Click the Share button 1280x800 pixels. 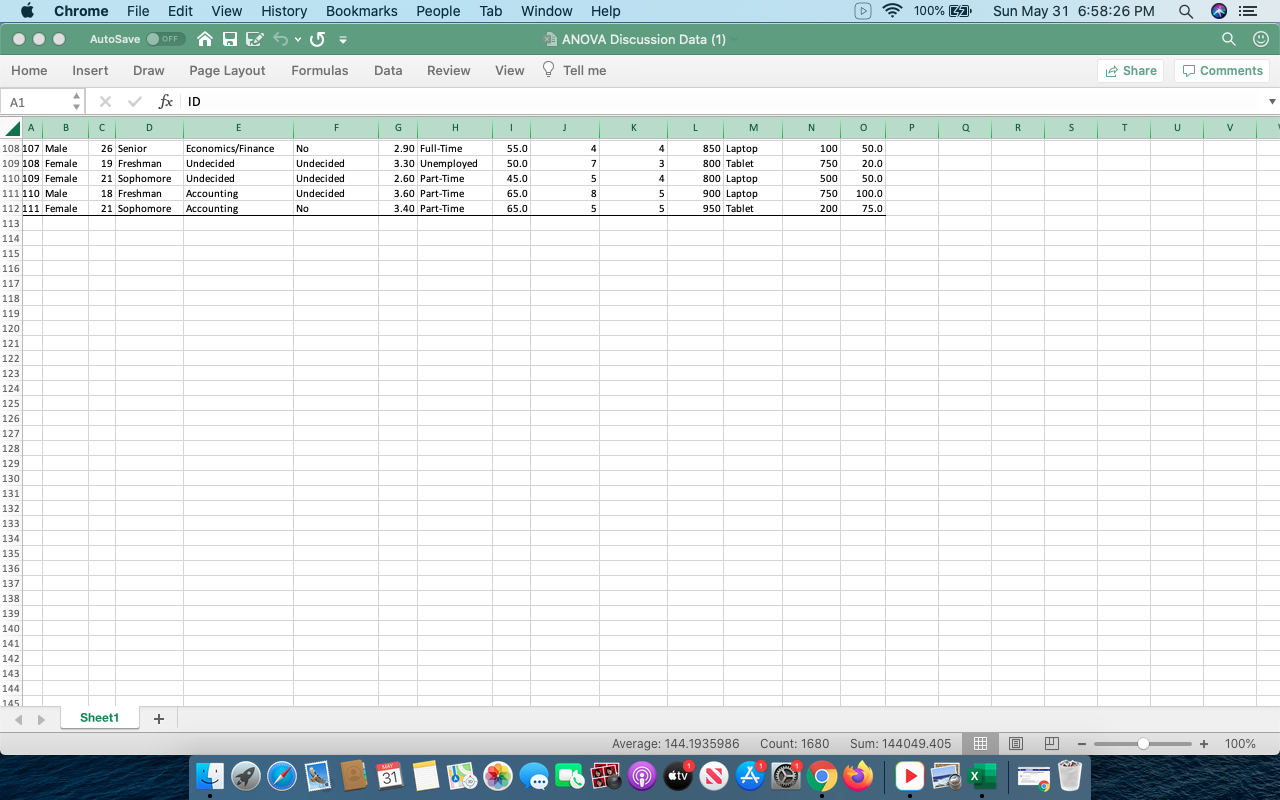[1131, 71]
